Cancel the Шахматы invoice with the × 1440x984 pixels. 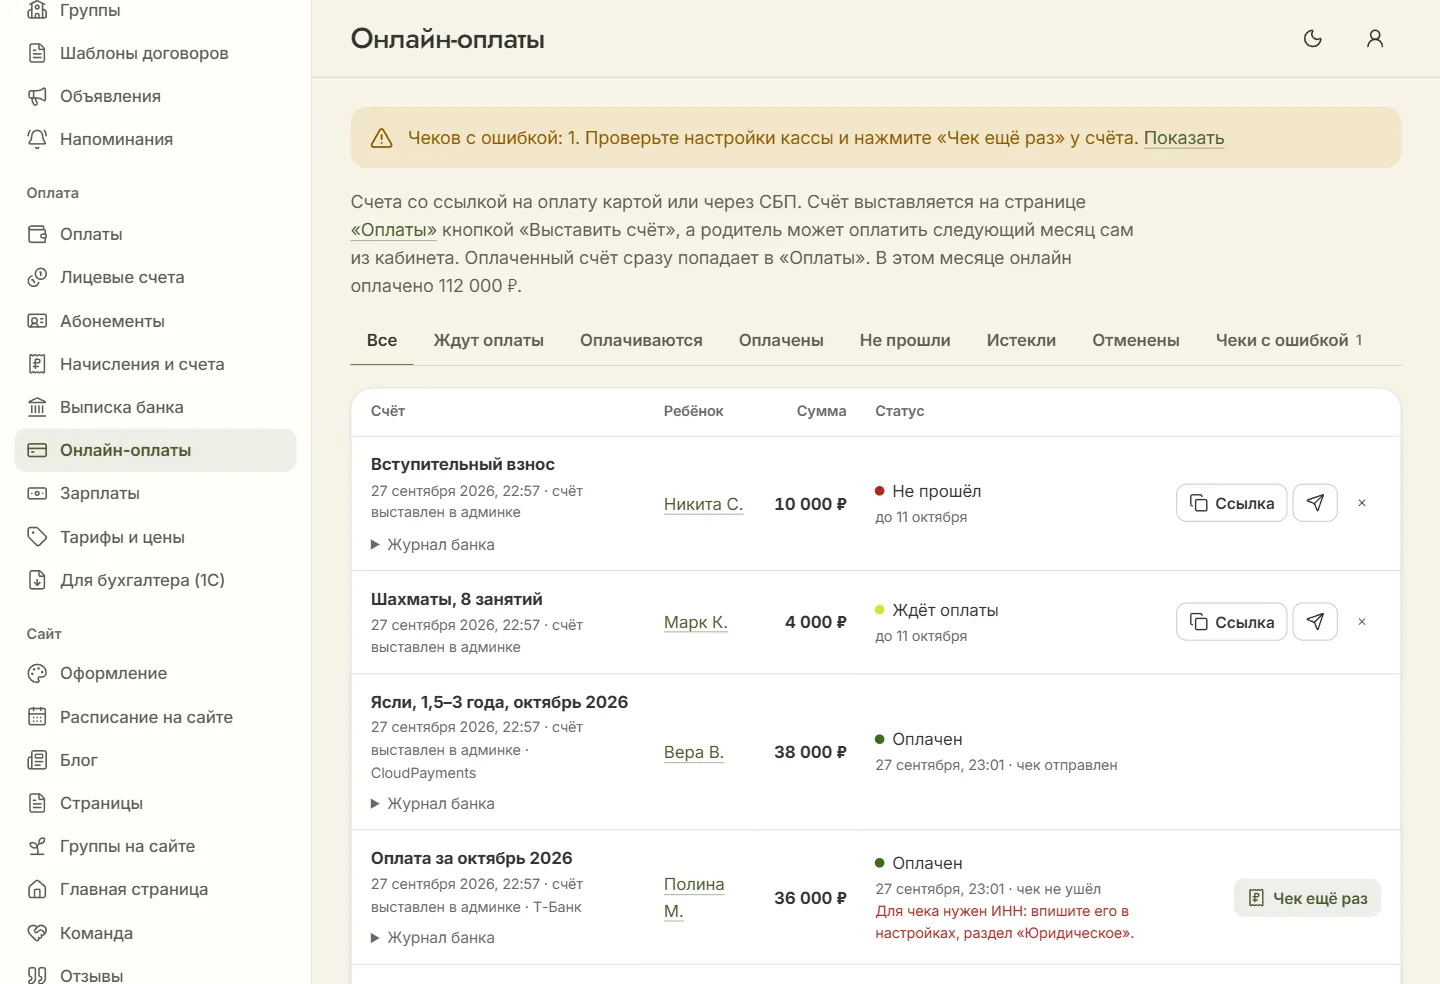pos(1362,622)
